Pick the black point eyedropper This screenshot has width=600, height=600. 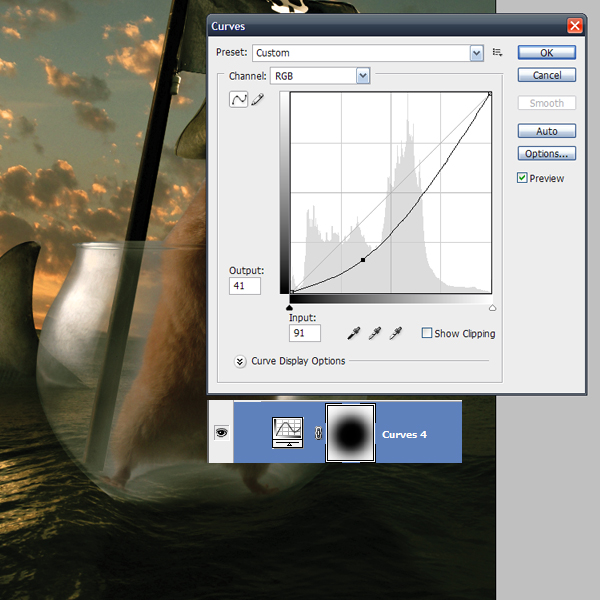point(352,333)
